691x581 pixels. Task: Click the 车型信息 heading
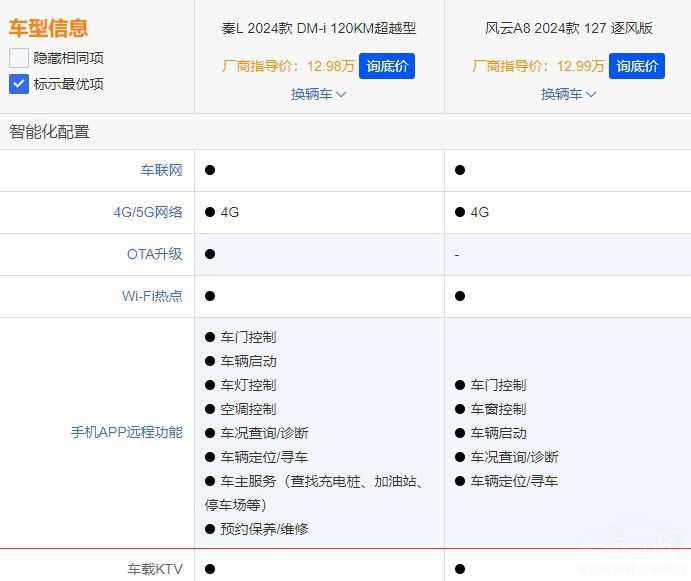[x=48, y=28]
